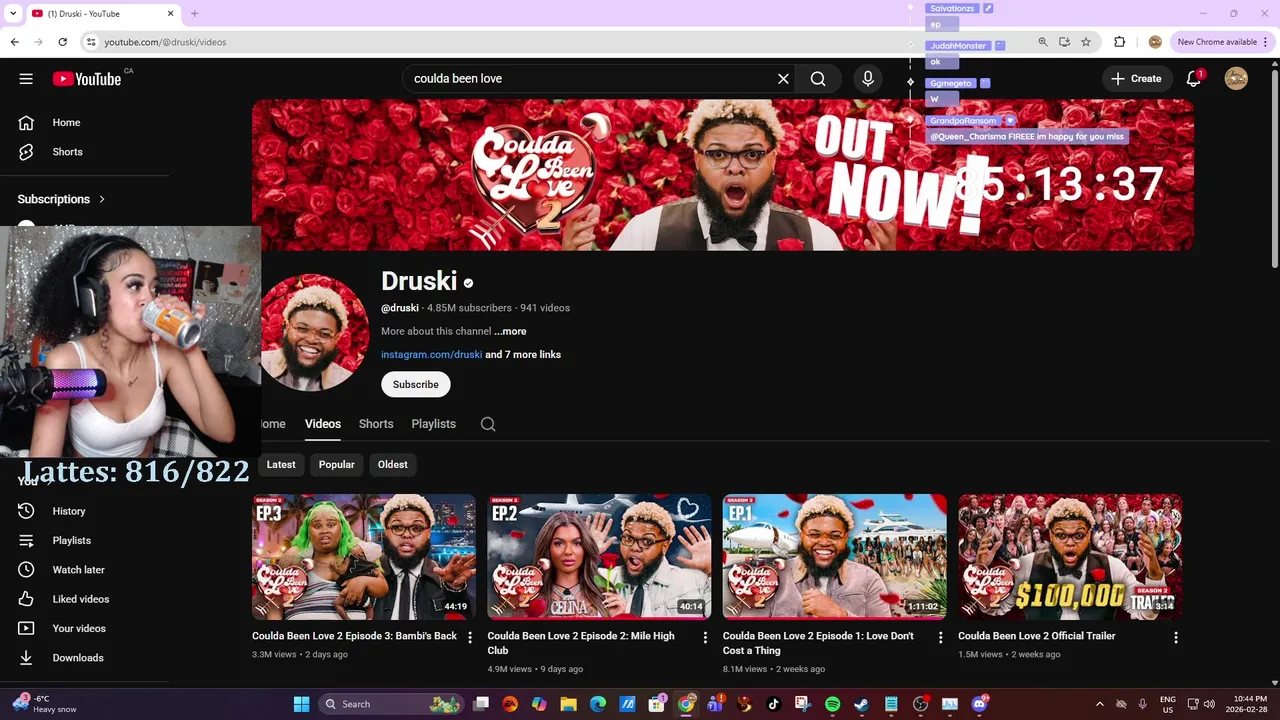Open Episode 3: Bambi's Back title link
Screen dimensions: 1280x720
click(x=354, y=636)
